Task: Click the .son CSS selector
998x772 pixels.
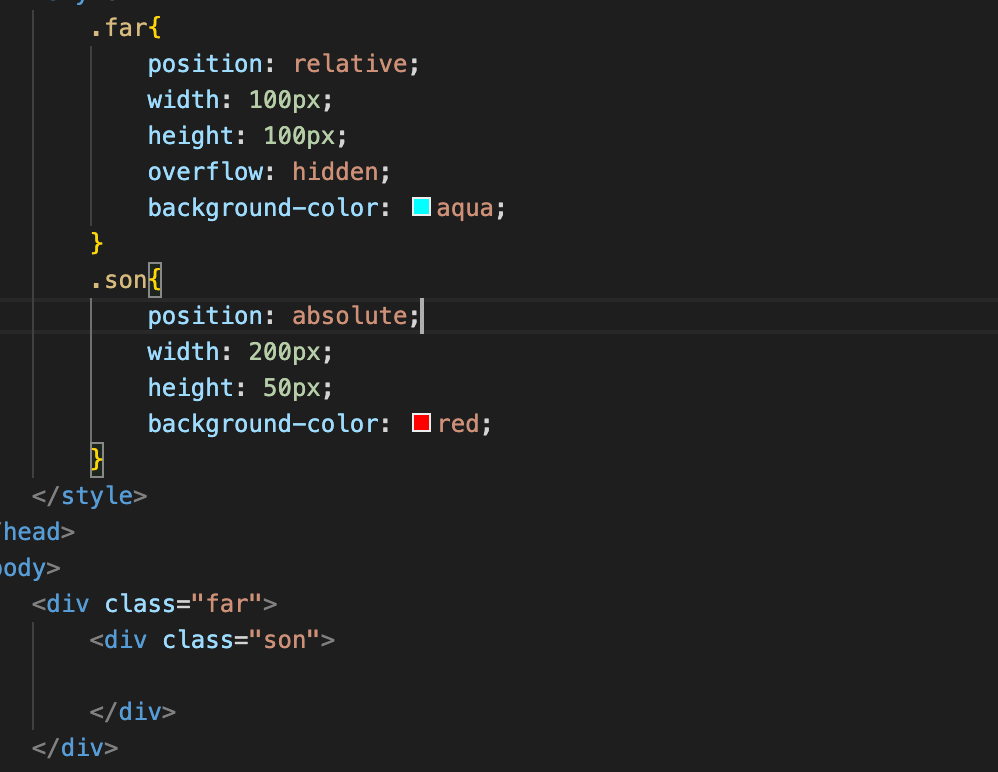Action: click(x=119, y=280)
